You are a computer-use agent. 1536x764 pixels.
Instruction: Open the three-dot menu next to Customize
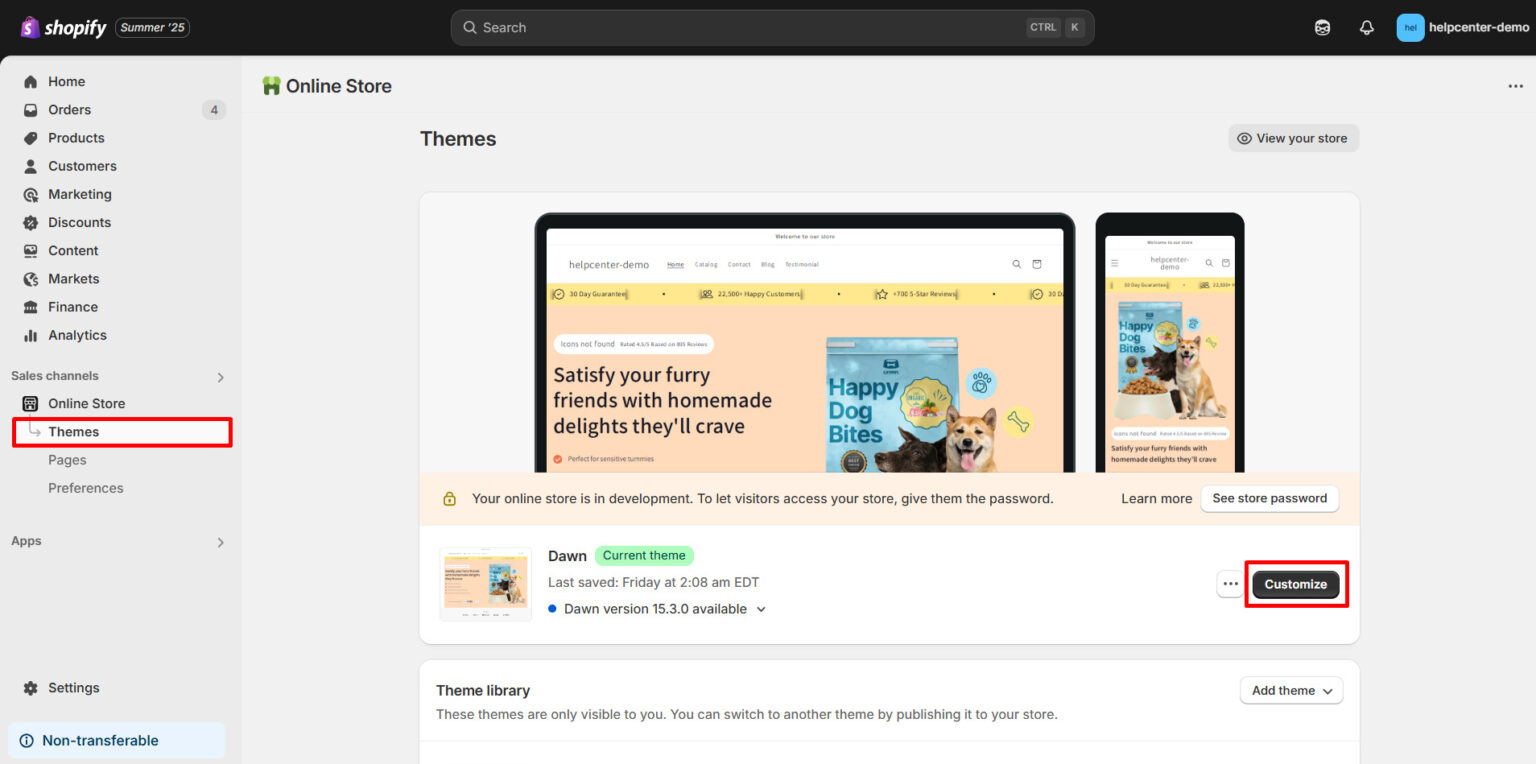pos(1229,583)
